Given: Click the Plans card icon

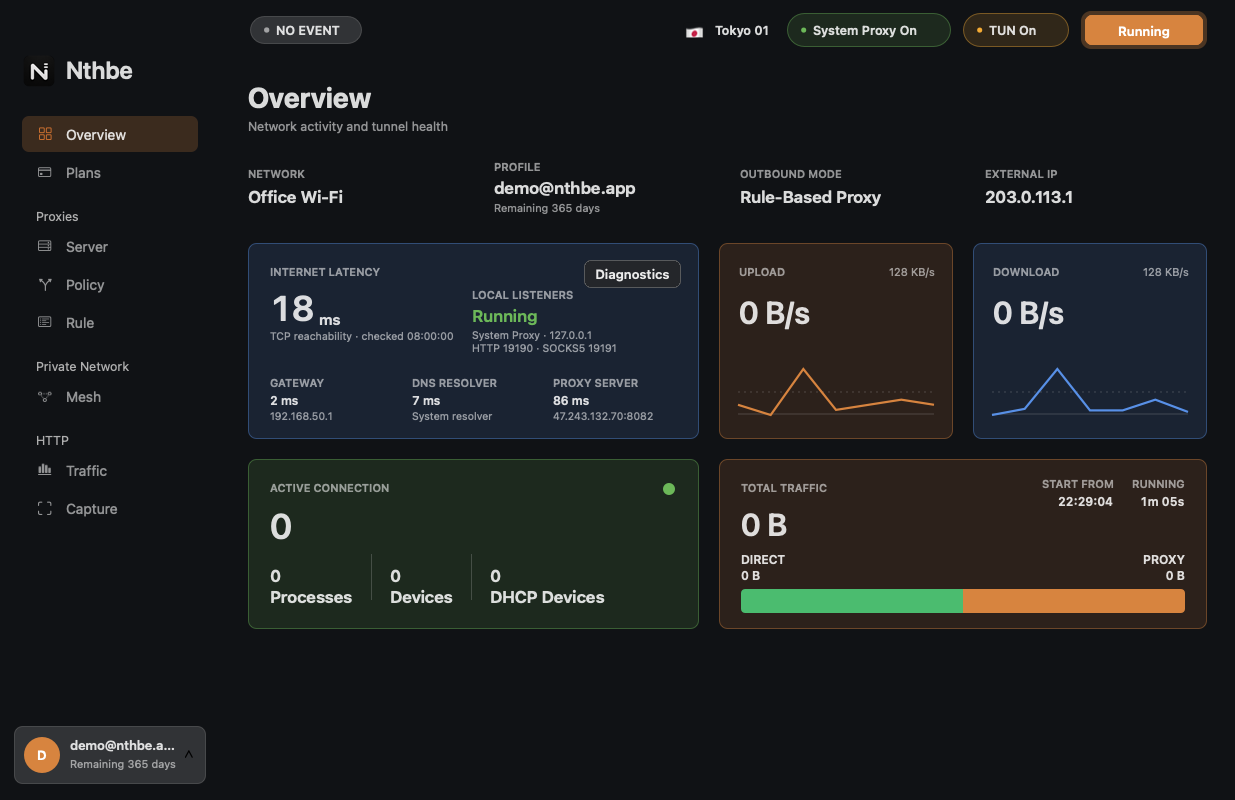Looking at the screenshot, I should [45, 172].
